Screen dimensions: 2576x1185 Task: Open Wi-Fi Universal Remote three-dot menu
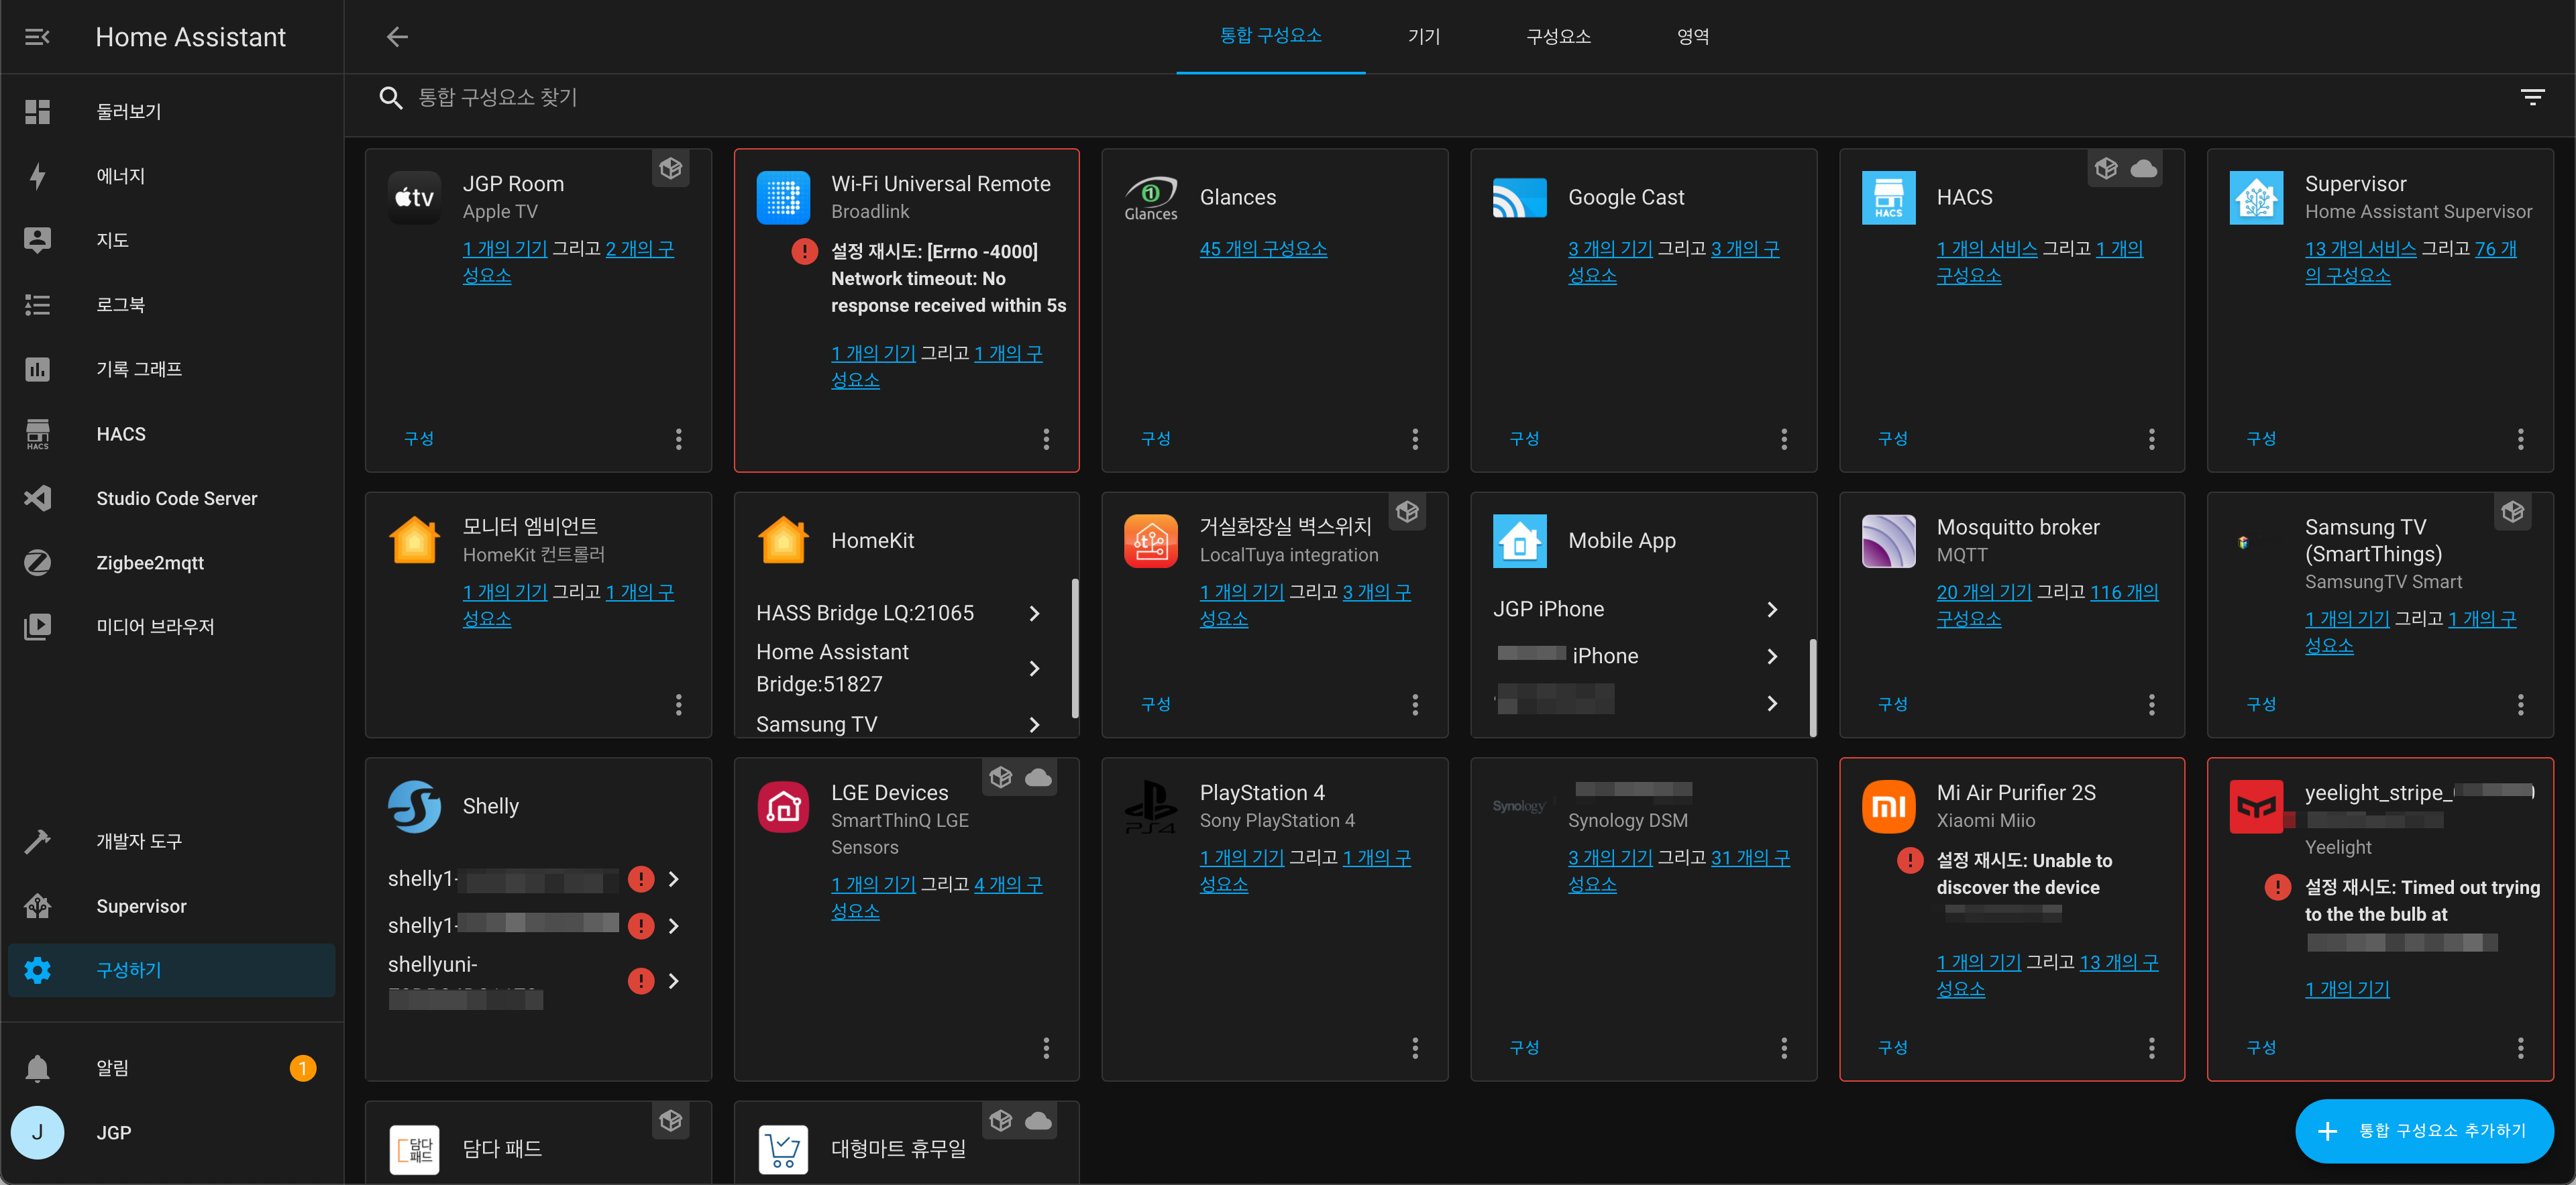click(1046, 439)
